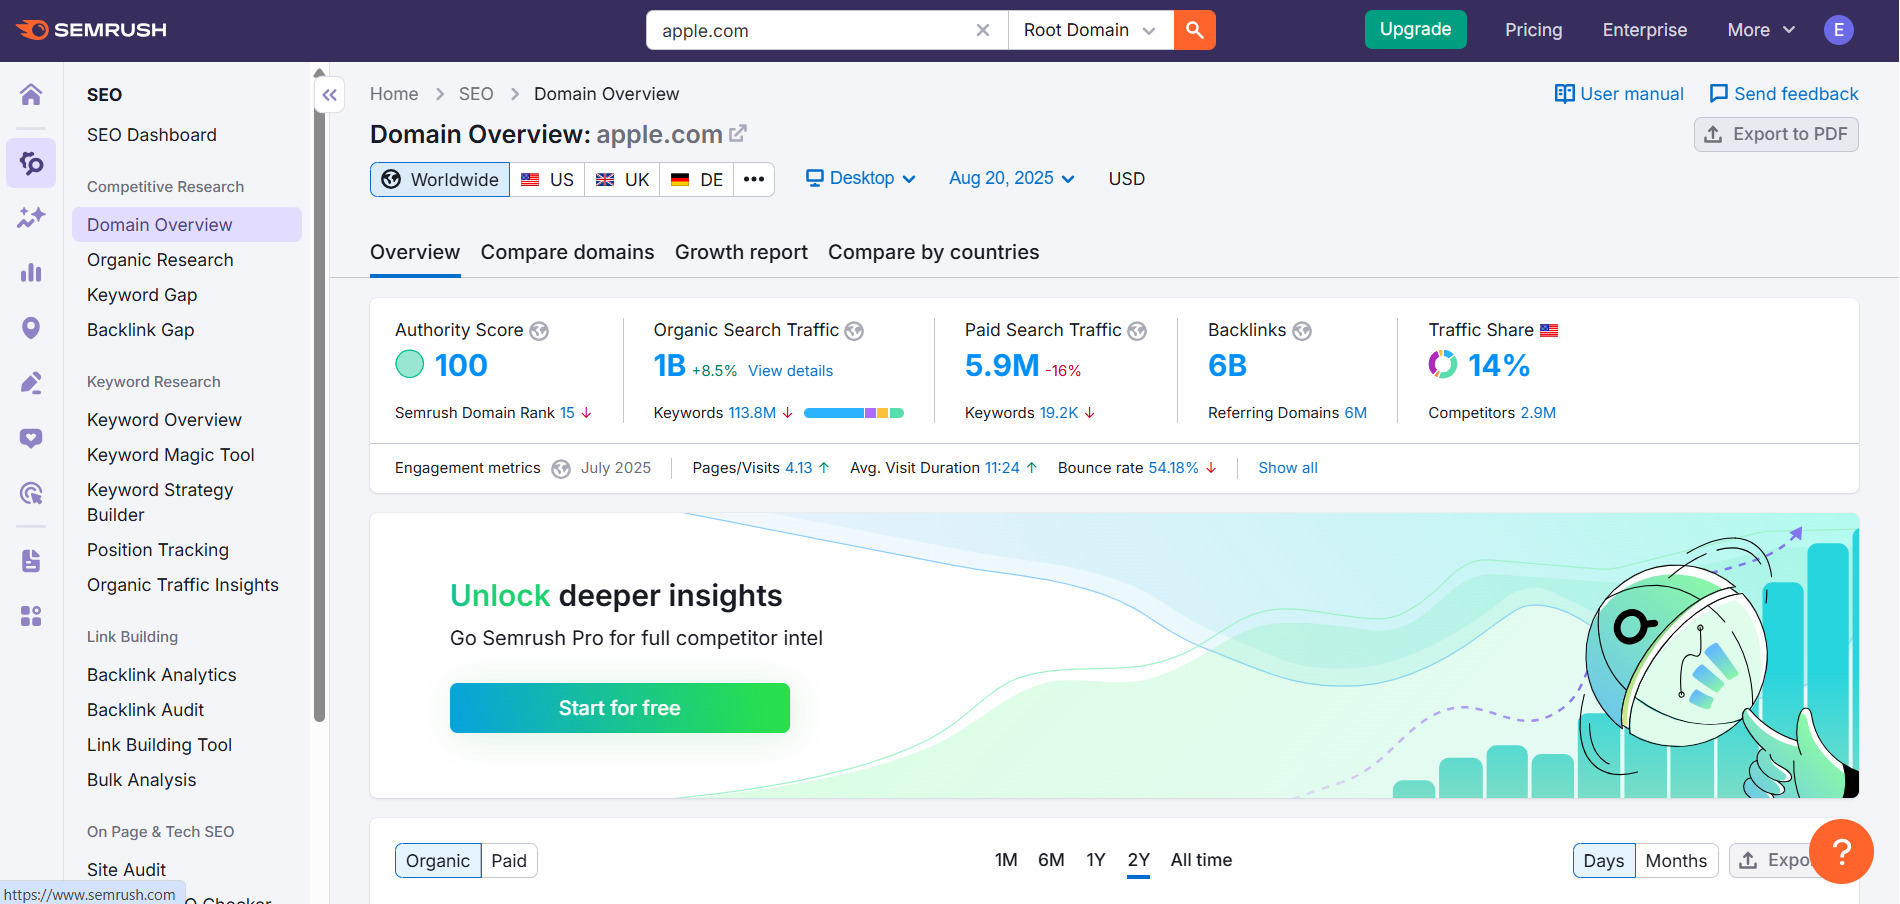The height and width of the screenshot is (904, 1900).
Task: Select Organic chart toggle
Action: 438,861
